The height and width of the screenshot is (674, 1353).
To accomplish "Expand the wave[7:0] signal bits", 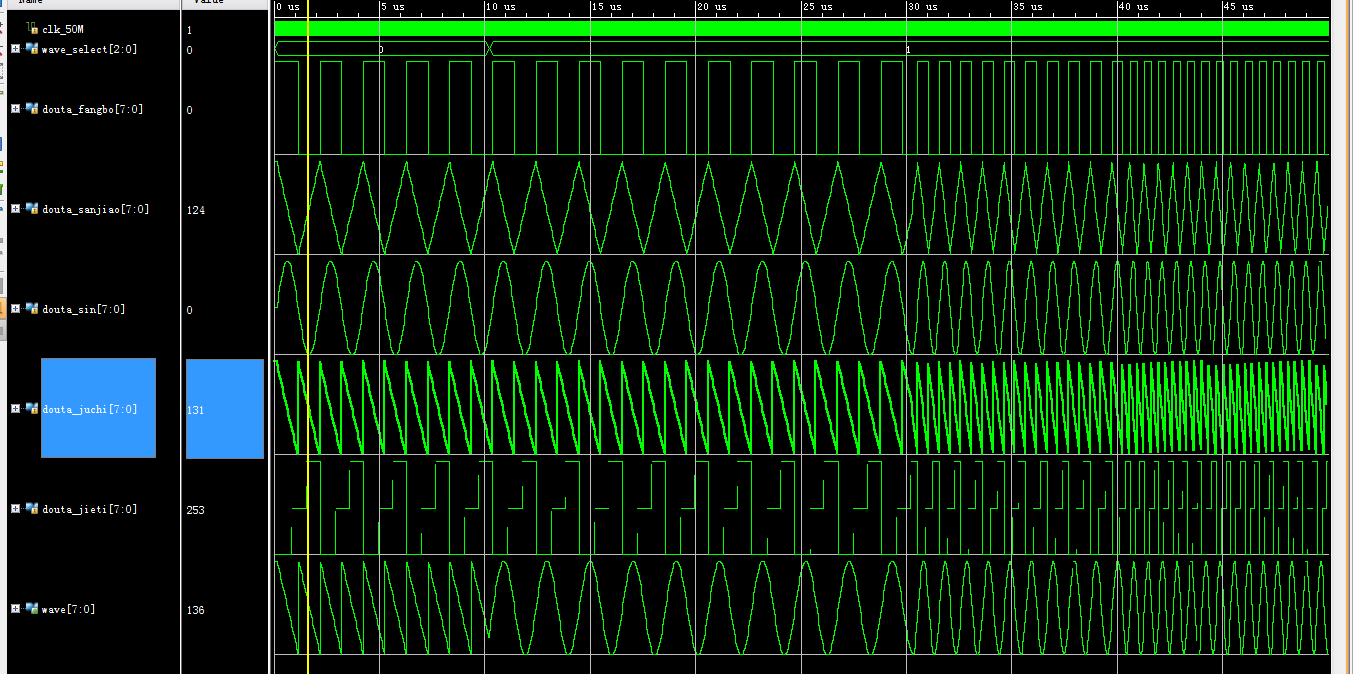I will click(x=15, y=609).
